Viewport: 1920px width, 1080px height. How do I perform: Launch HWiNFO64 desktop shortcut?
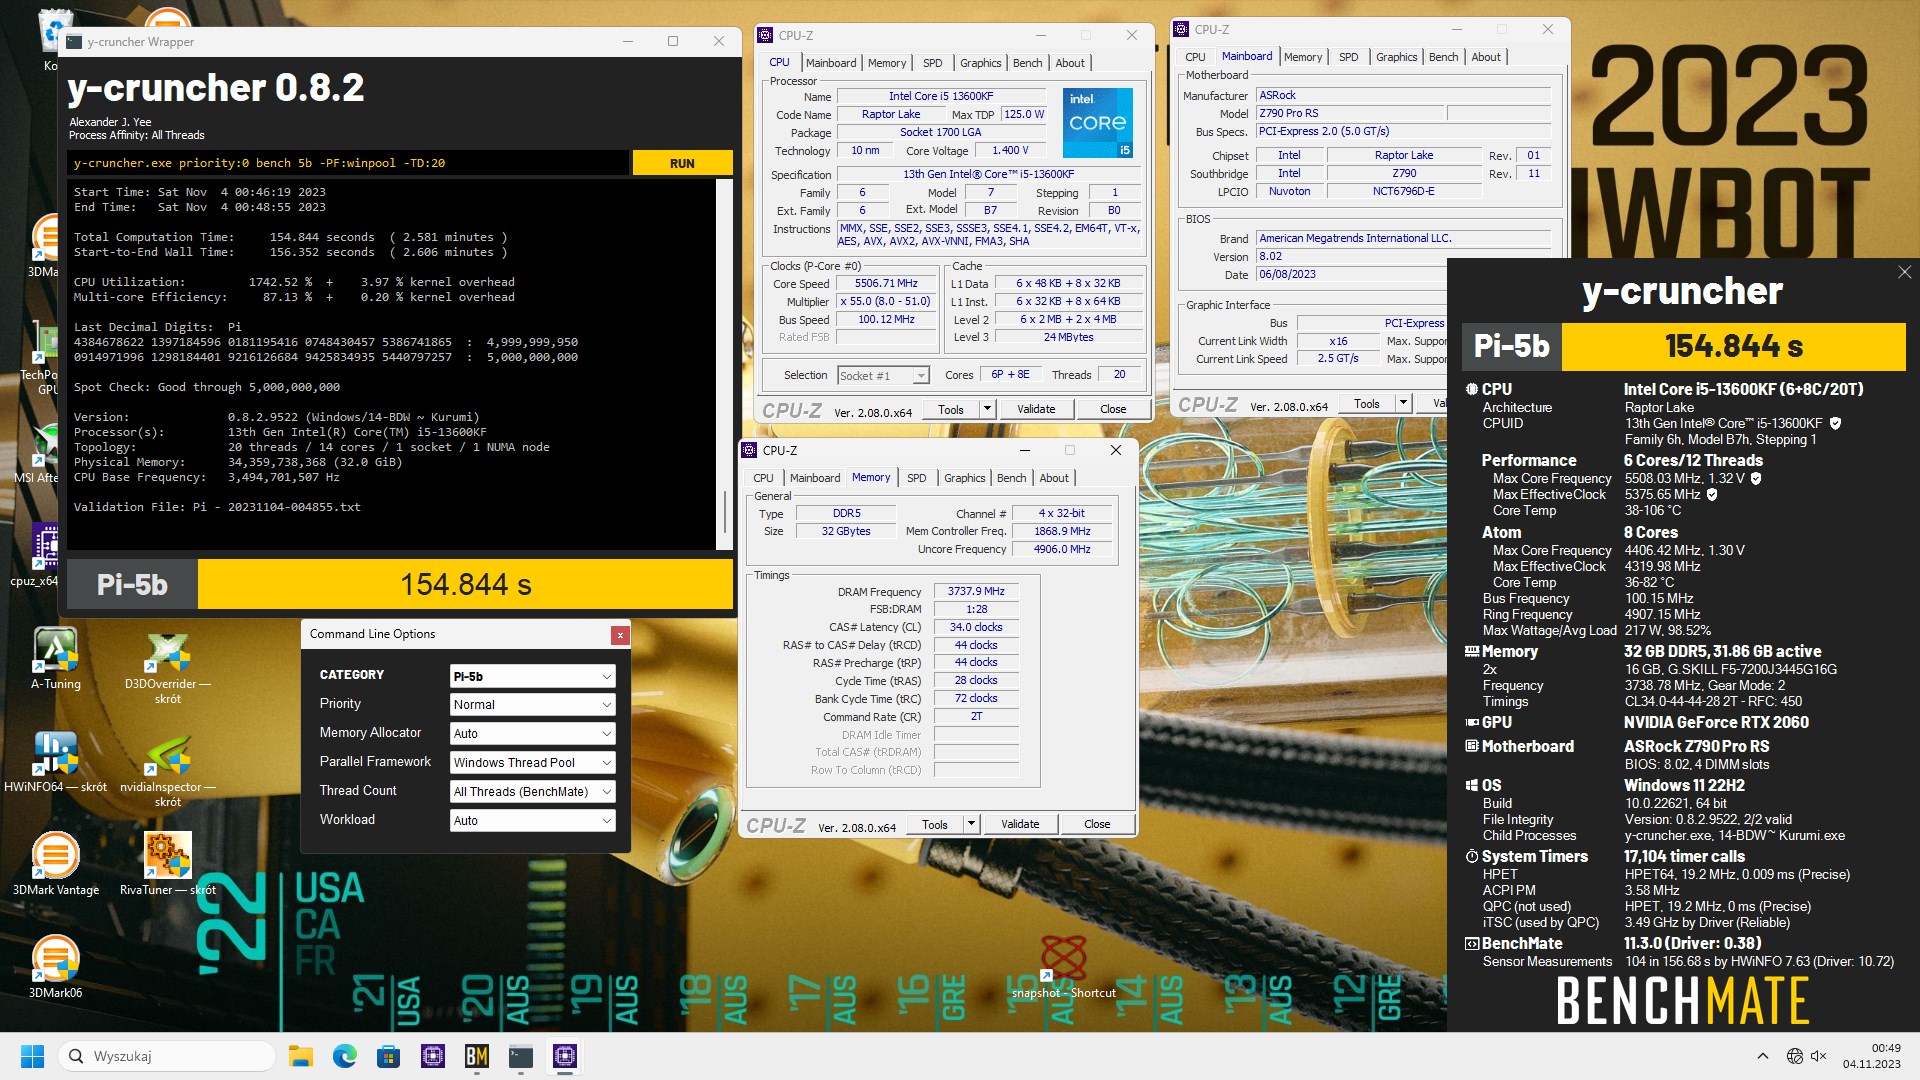pyautogui.click(x=56, y=761)
